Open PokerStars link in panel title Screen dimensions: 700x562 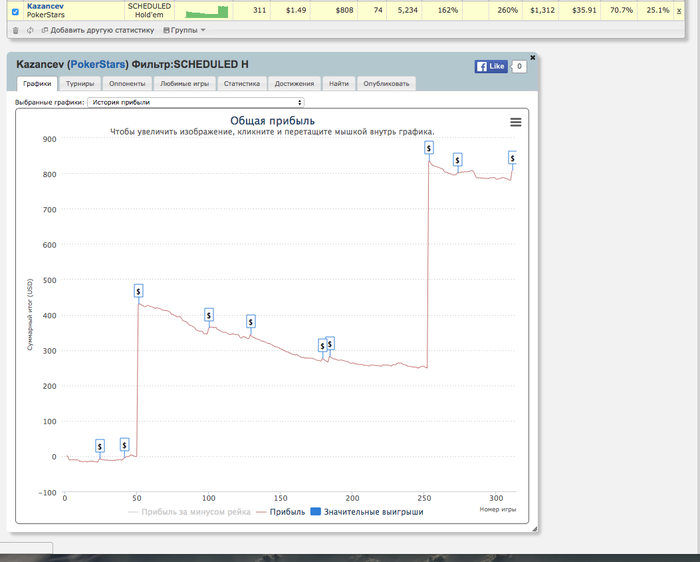98,64
